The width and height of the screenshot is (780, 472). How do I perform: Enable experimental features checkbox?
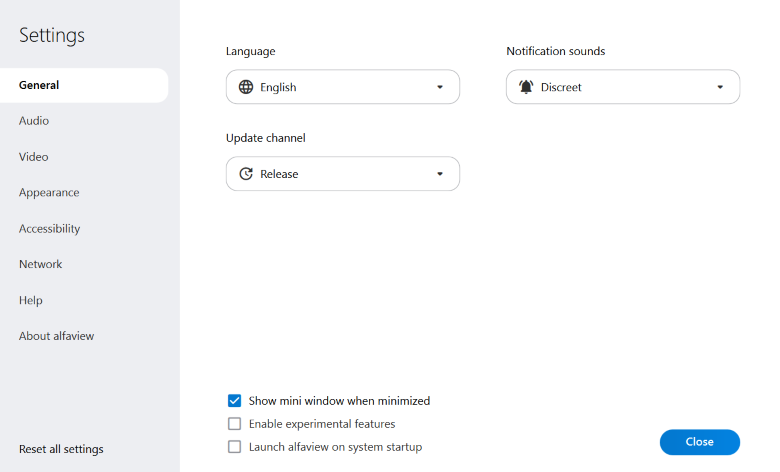point(235,424)
